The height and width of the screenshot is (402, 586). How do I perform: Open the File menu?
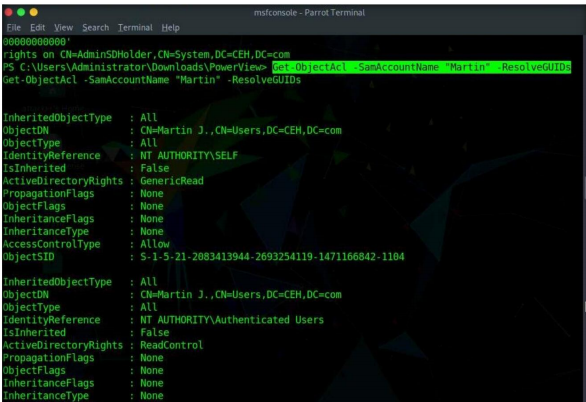point(14,28)
